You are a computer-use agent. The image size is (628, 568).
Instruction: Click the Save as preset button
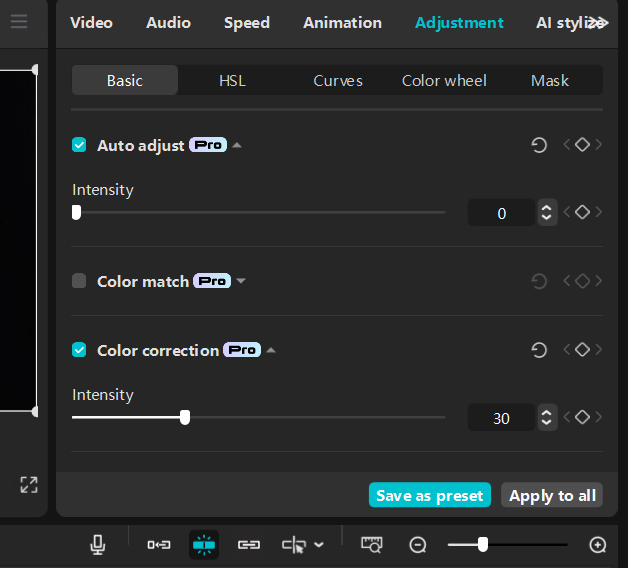pos(430,495)
